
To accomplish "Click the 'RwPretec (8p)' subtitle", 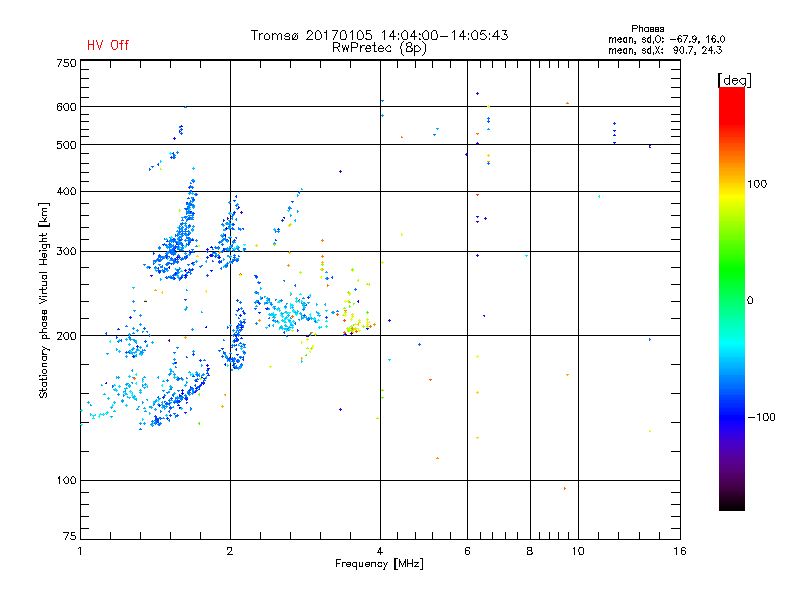I will pyautogui.click(x=379, y=48).
